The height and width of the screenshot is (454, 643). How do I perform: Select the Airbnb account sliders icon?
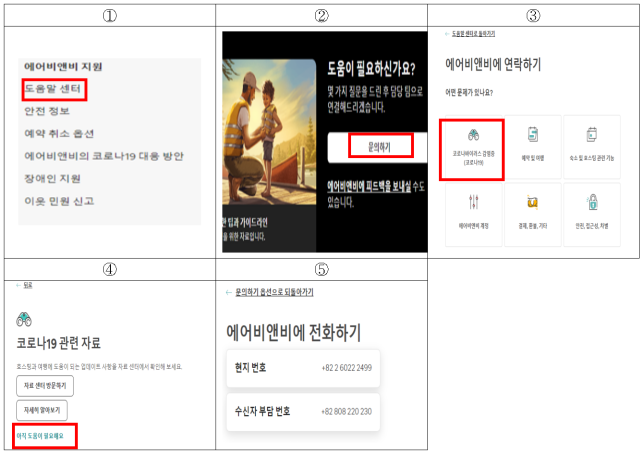[x=474, y=202]
